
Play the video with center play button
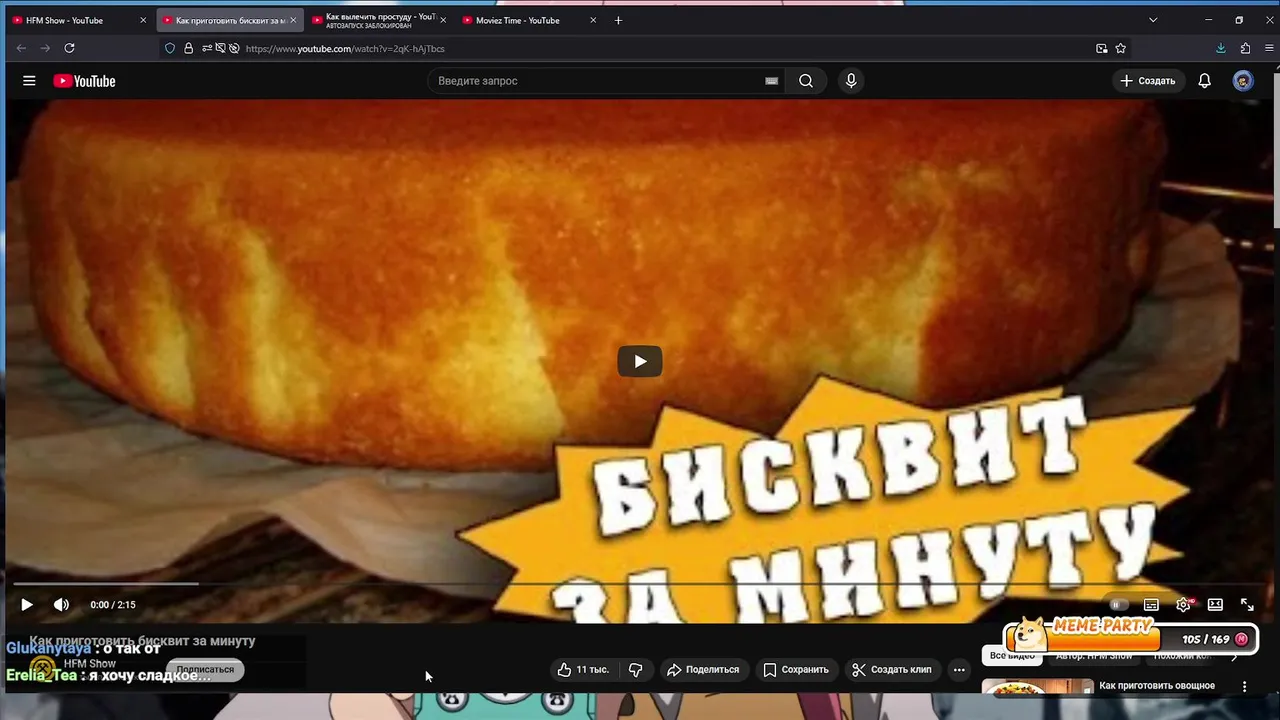point(640,361)
